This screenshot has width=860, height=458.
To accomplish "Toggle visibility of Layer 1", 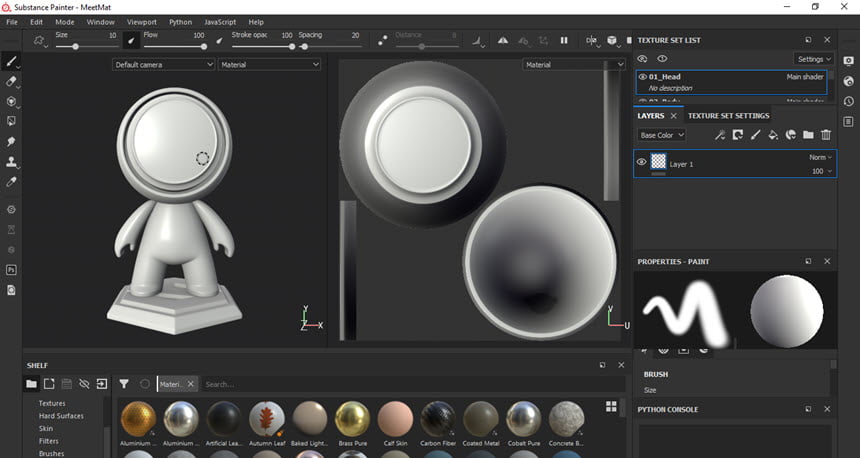I will [x=641, y=162].
